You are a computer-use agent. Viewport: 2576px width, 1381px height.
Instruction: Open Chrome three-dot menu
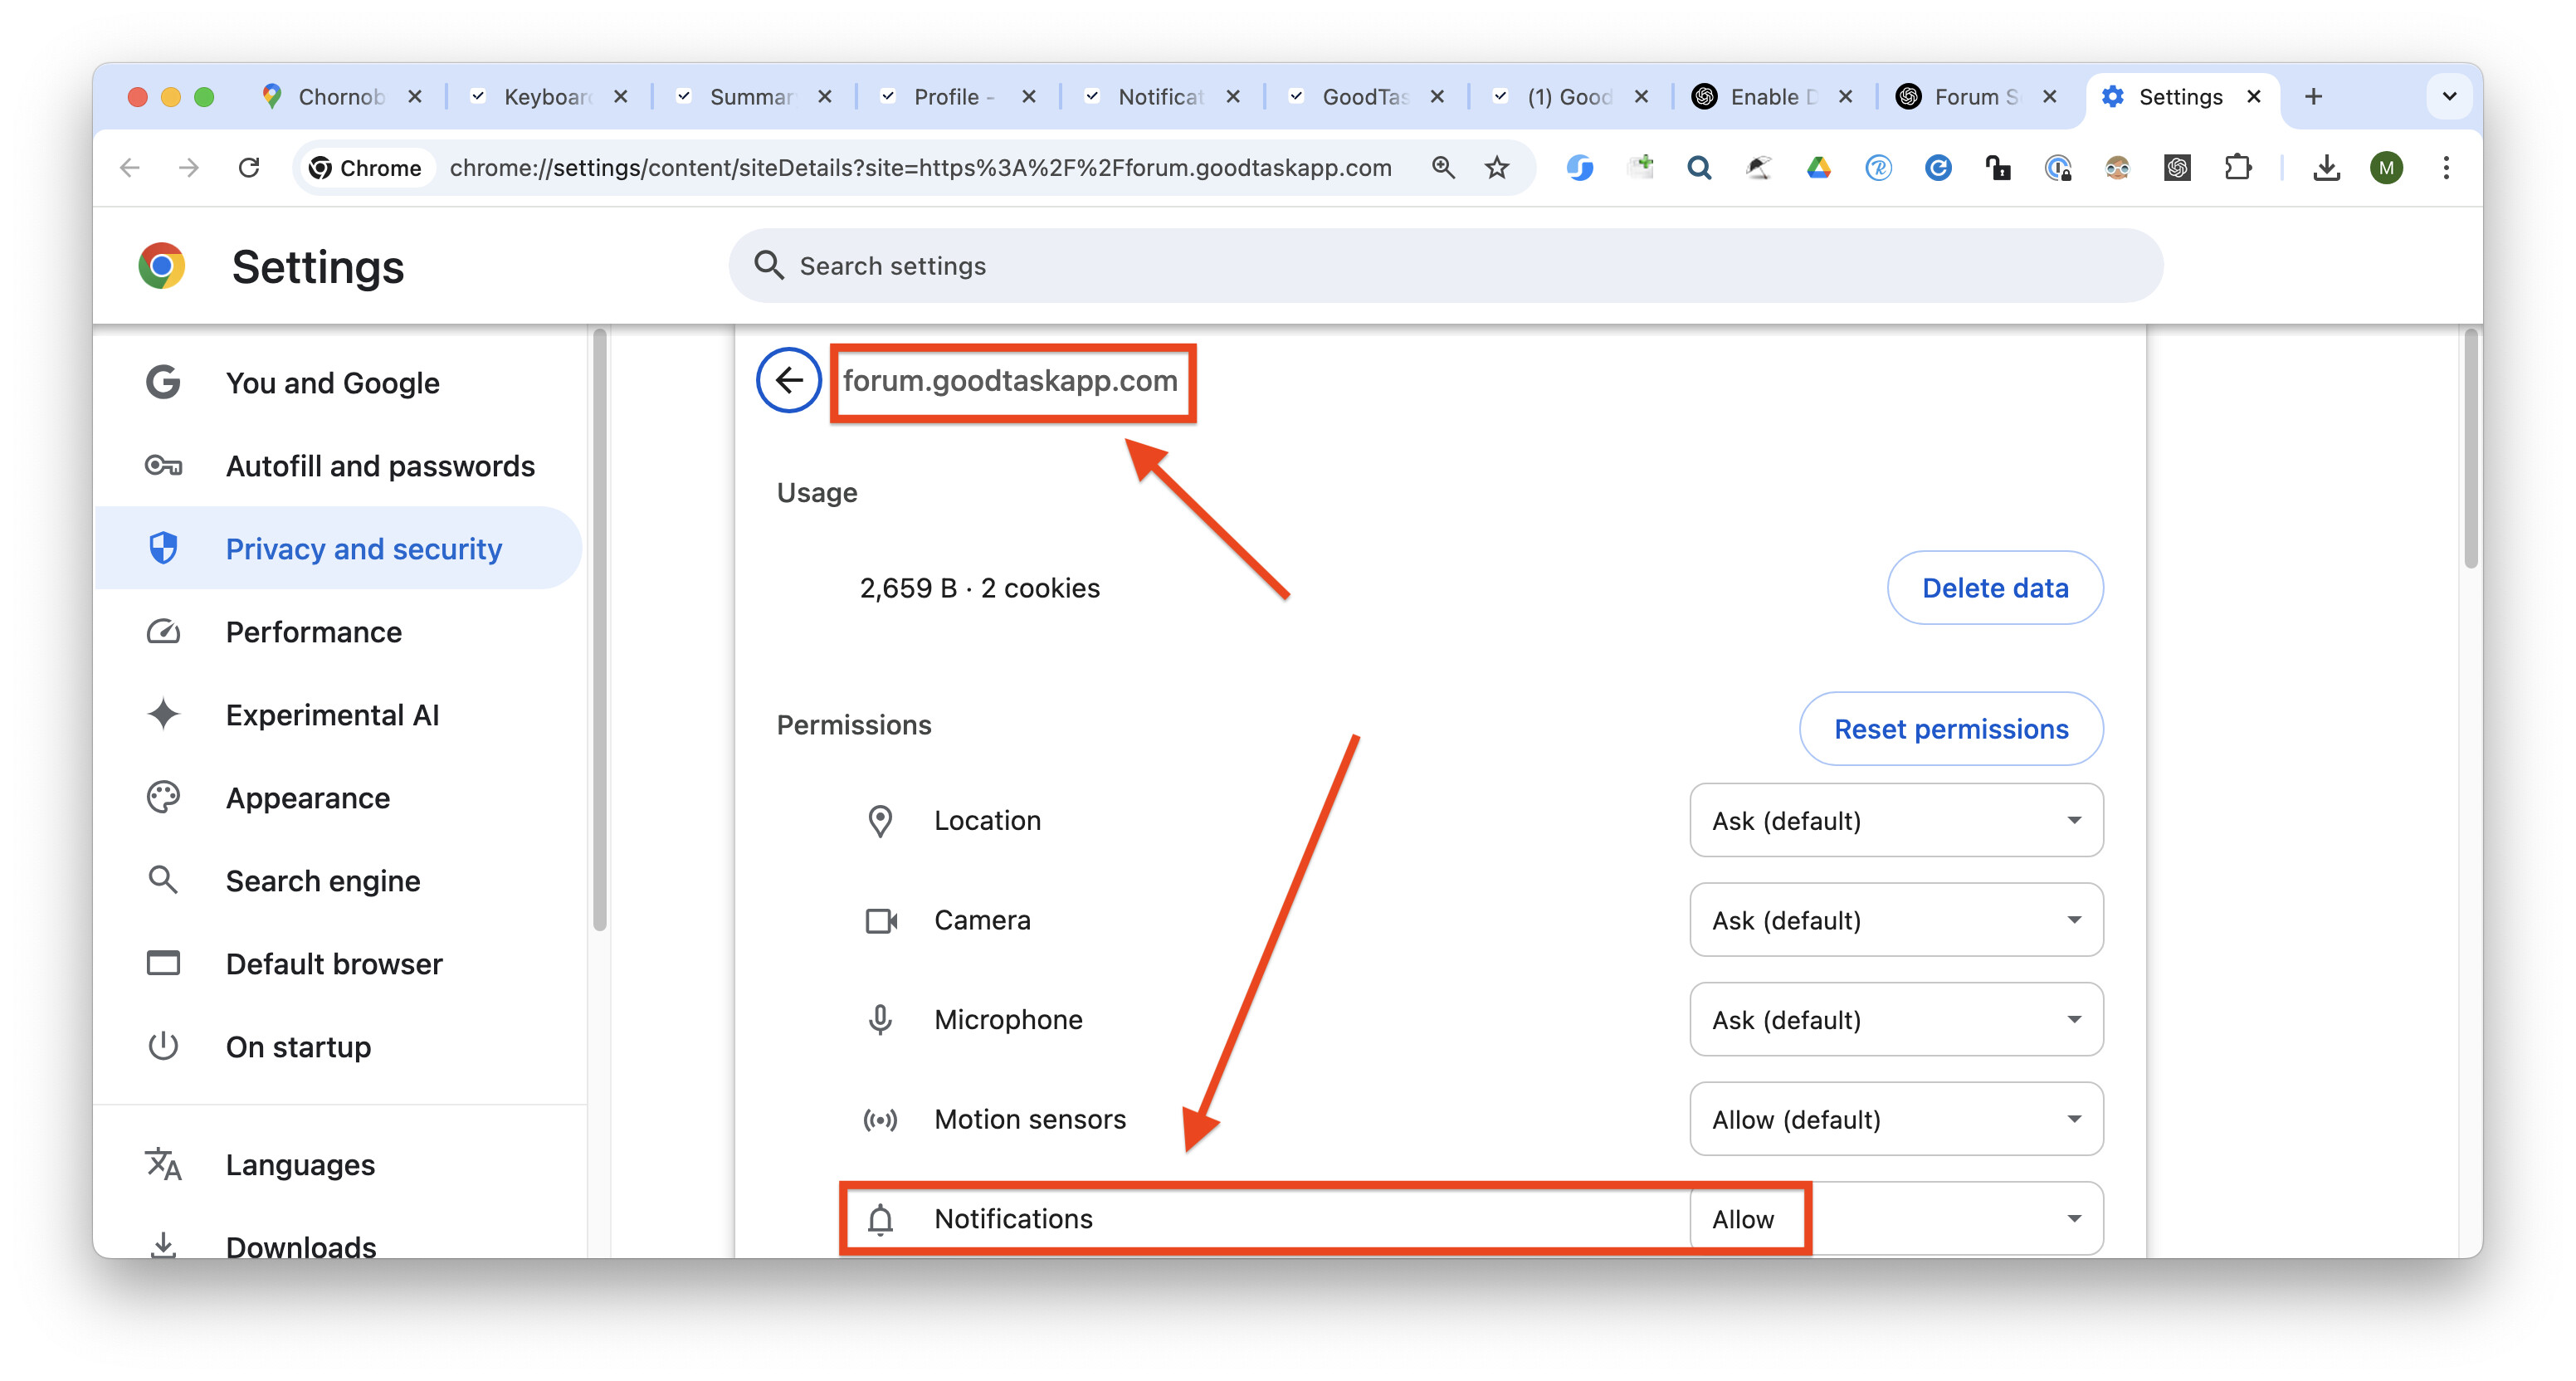pyautogui.click(x=2447, y=168)
